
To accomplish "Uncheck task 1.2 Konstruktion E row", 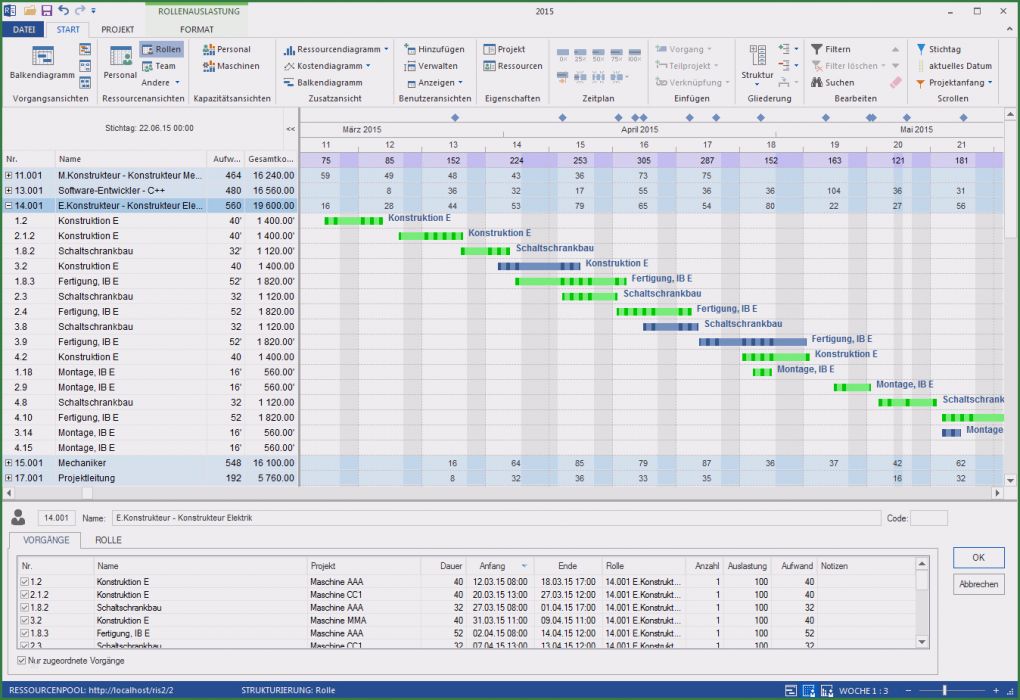I will coord(25,581).
